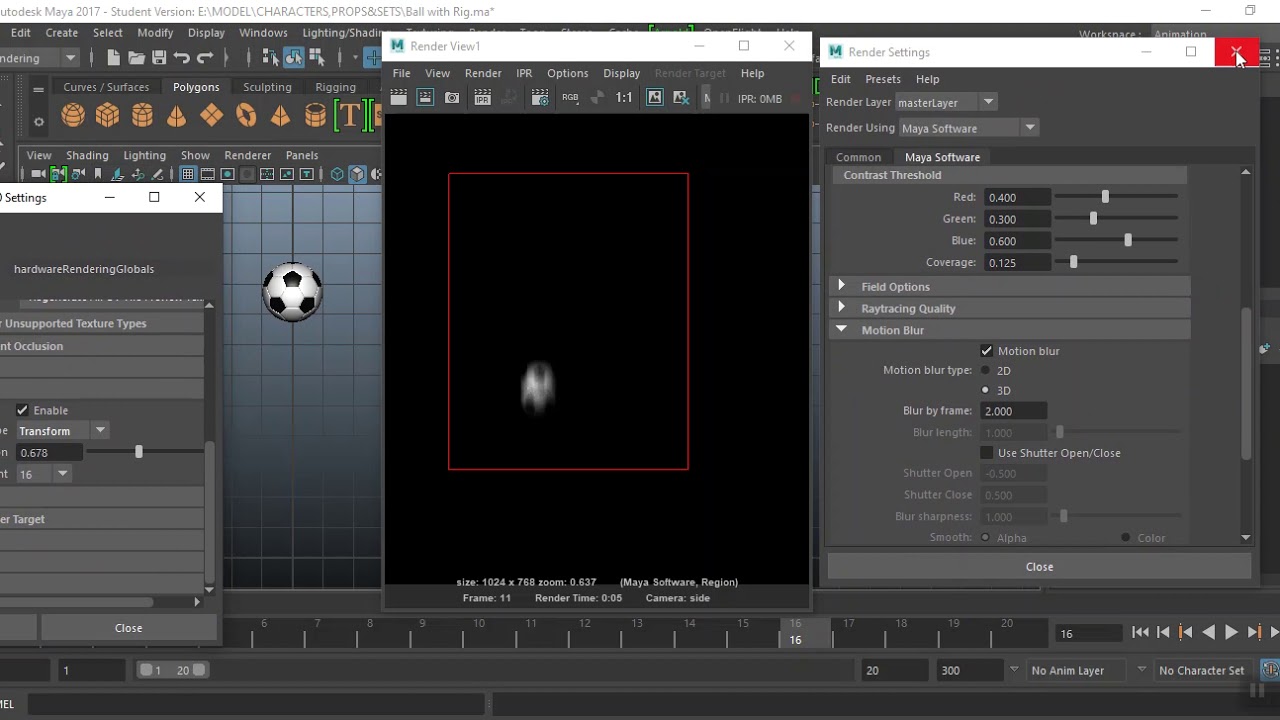Click the Render Region icon in Render View
The height and width of the screenshot is (720, 1280).
425,97
